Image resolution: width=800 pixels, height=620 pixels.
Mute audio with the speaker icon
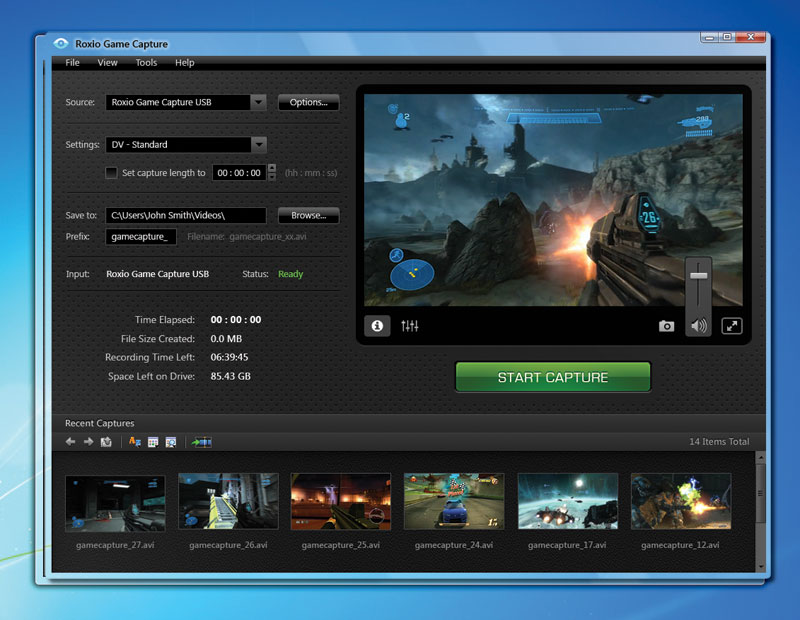point(698,326)
